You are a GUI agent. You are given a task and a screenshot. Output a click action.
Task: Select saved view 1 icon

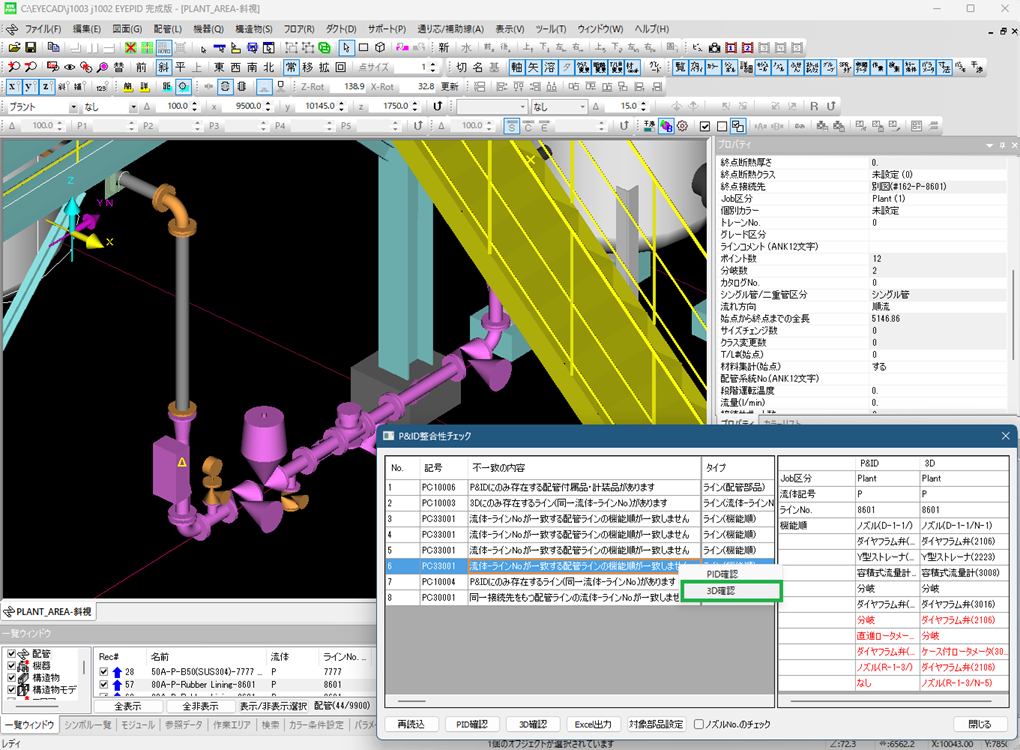[x=731, y=47]
